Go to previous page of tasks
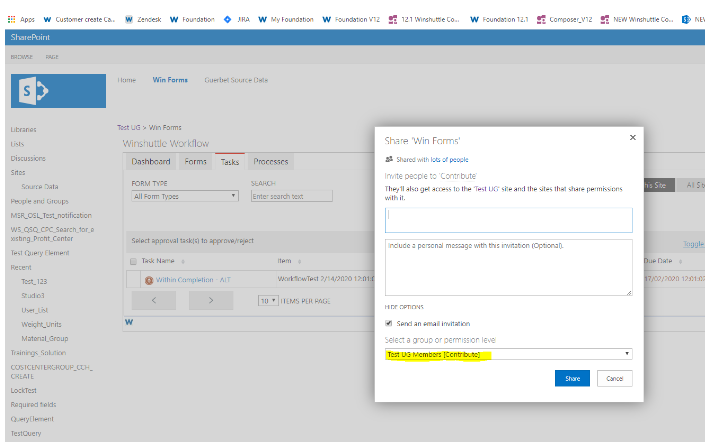 click(x=154, y=300)
